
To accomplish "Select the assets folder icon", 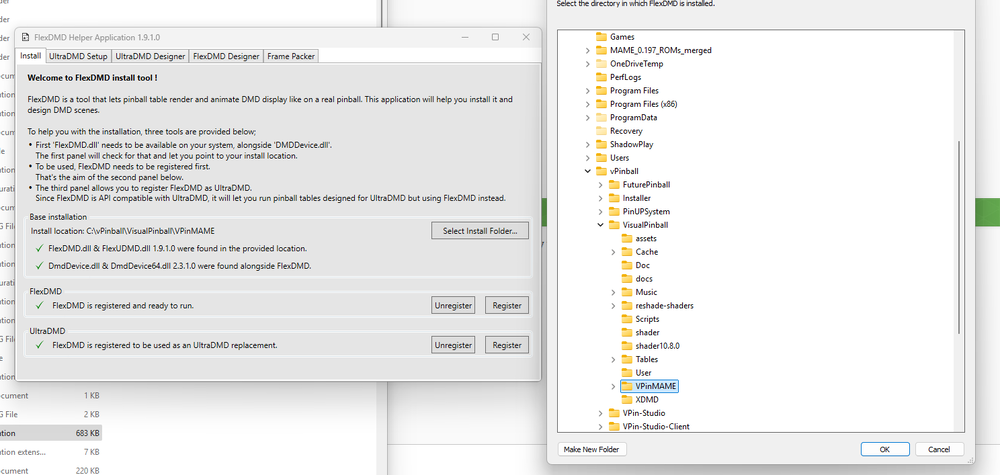I will click(626, 238).
